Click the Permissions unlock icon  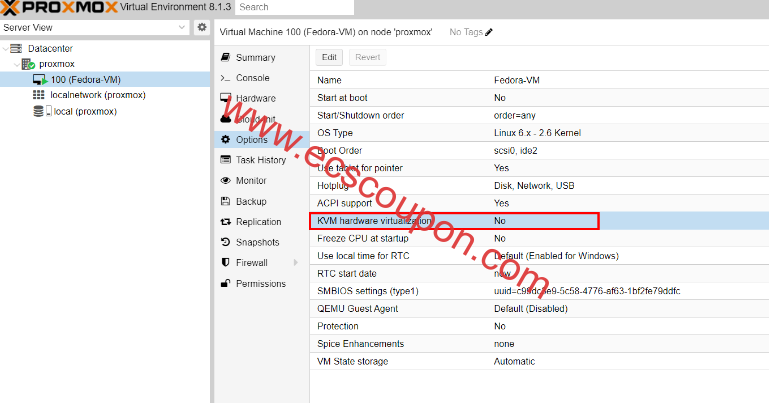coord(225,283)
